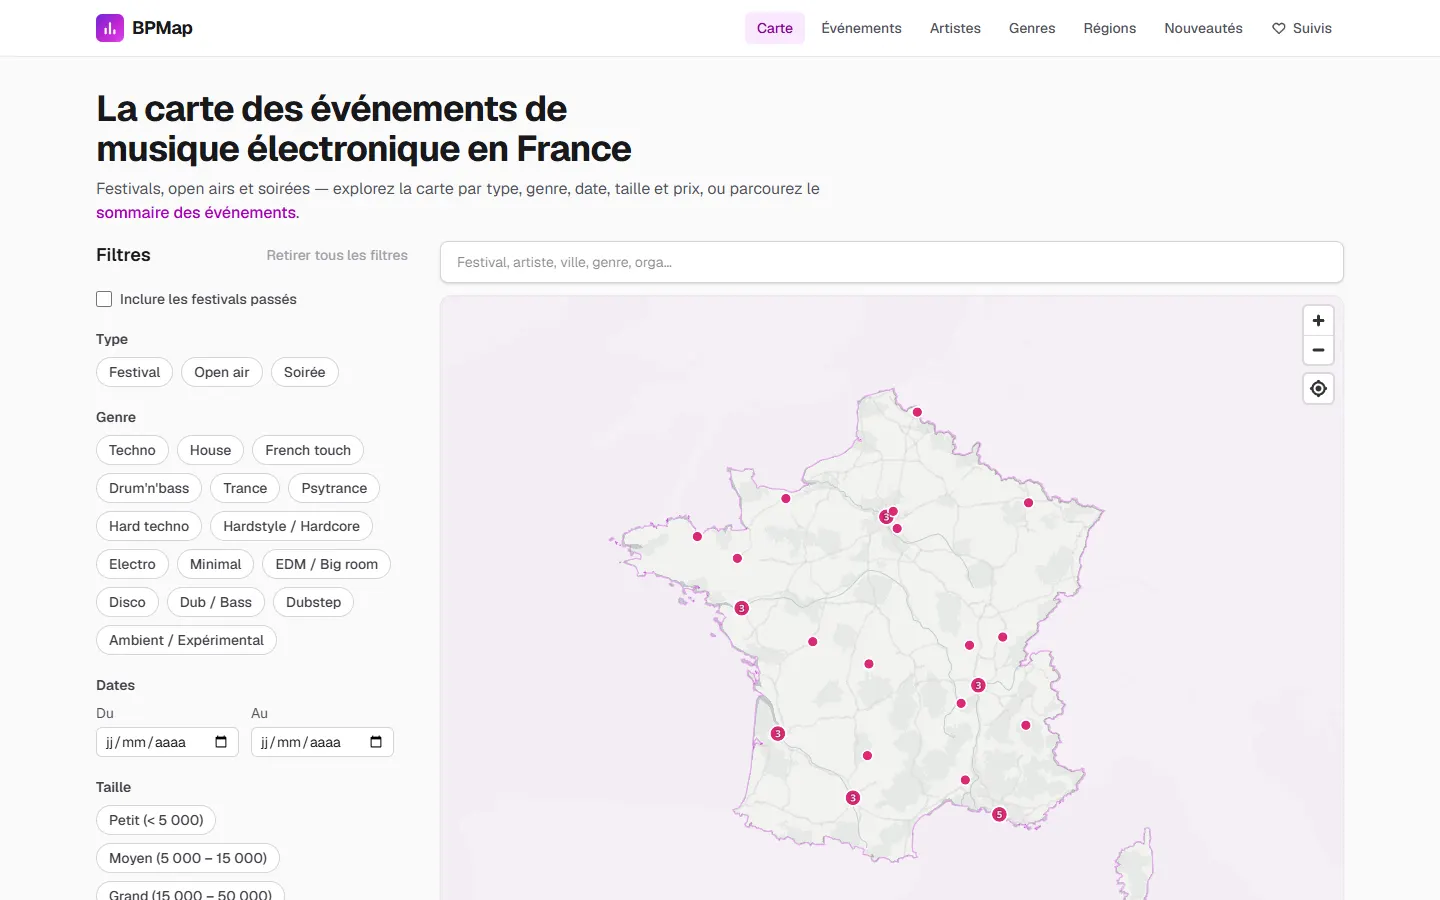Locate my position on the map
The width and height of the screenshot is (1440, 900).
tap(1318, 388)
